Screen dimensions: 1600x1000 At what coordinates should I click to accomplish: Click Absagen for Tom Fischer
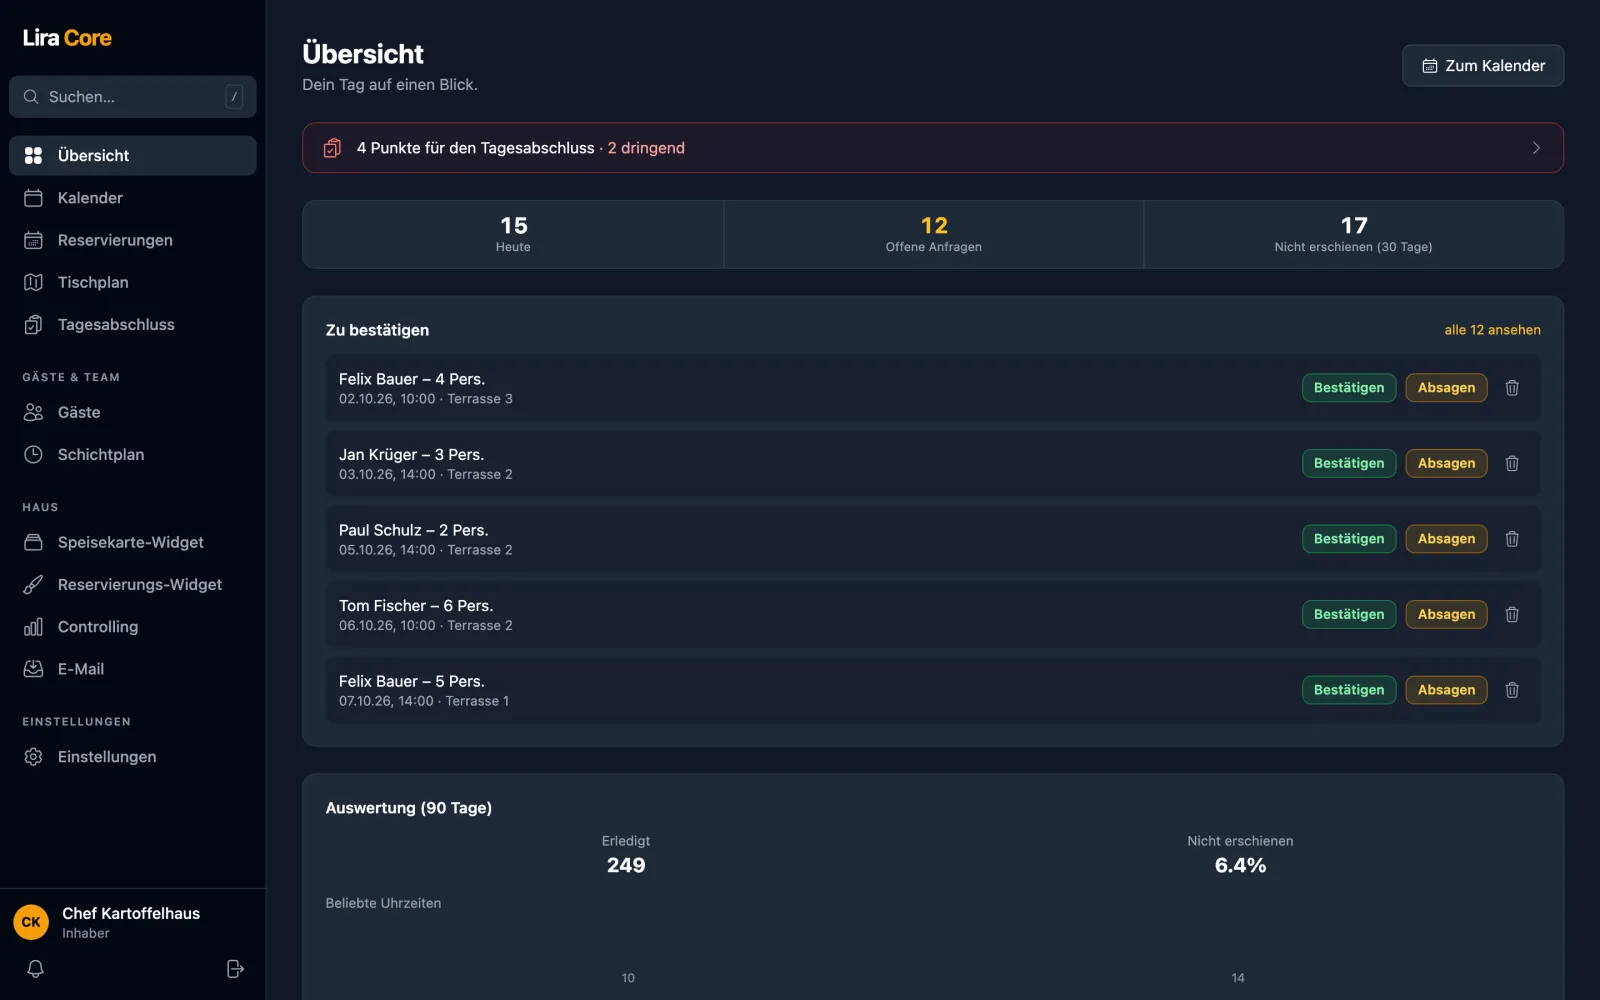click(1446, 614)
